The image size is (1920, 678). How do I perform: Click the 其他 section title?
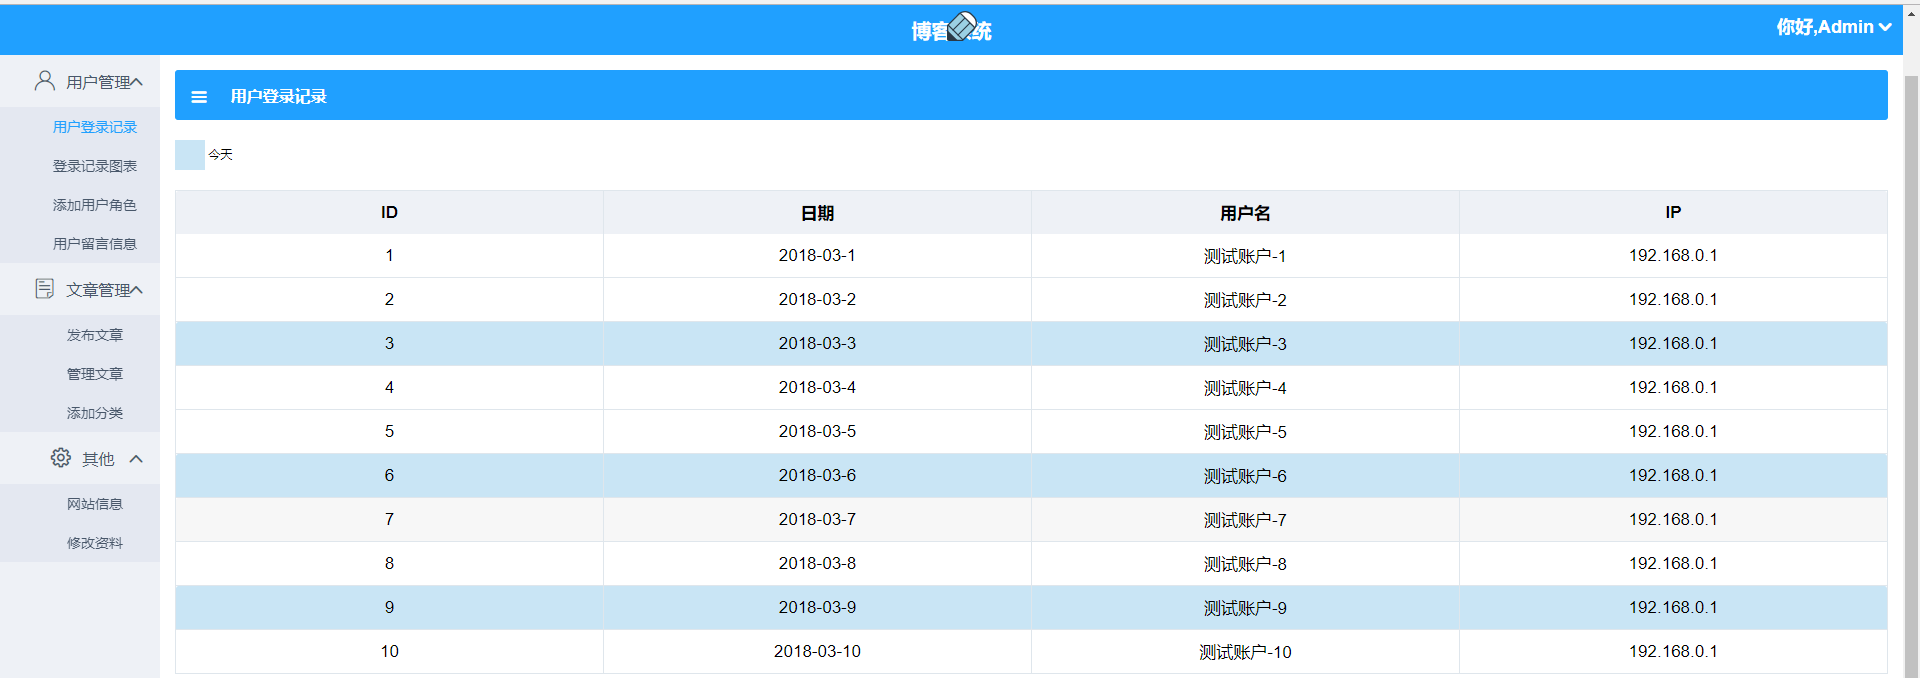(x=98, y=459)
